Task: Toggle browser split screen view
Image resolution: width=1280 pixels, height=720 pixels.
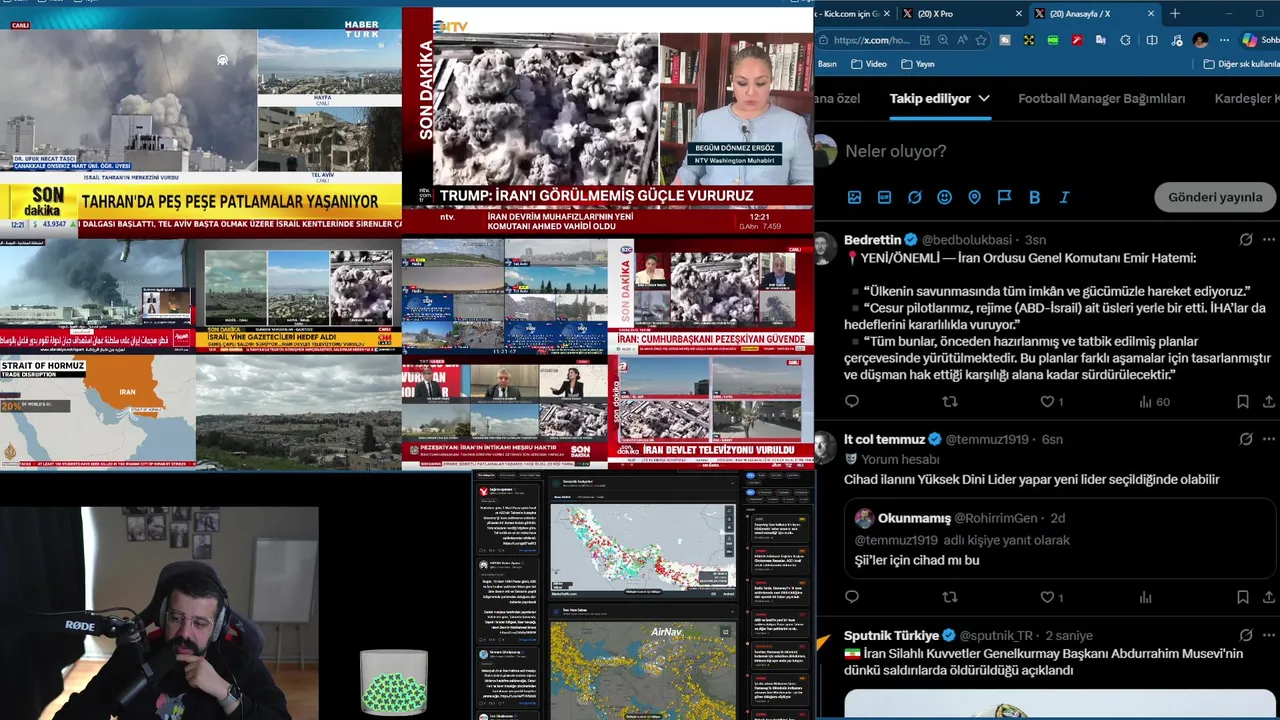Action: (x=1152, y=40)
